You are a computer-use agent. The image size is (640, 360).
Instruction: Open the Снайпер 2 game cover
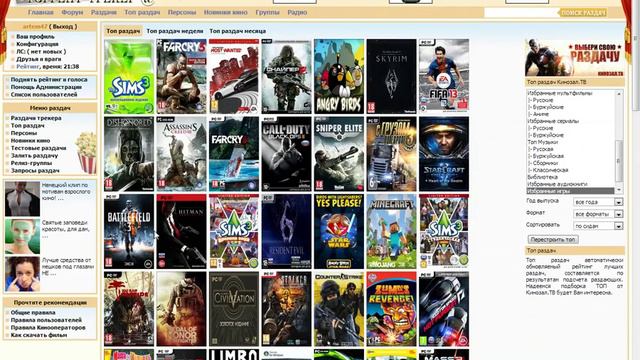click(x=286, y=76)
